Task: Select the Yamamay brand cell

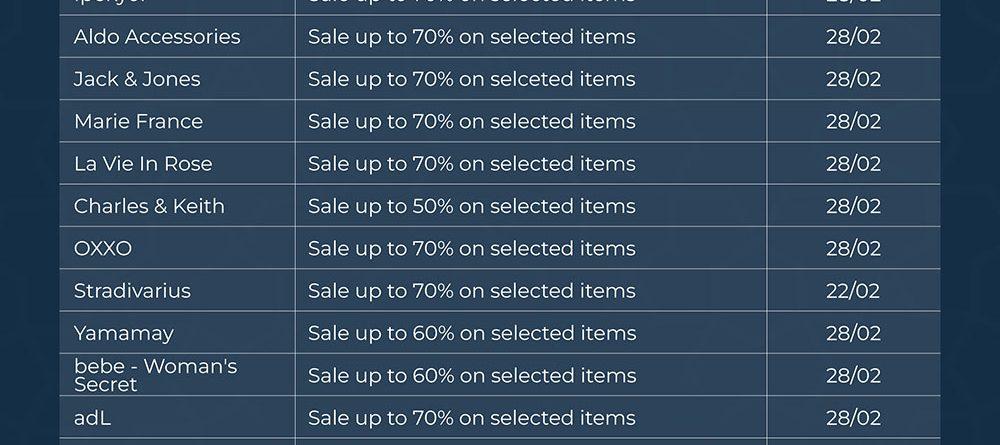Action: (124, 333)
